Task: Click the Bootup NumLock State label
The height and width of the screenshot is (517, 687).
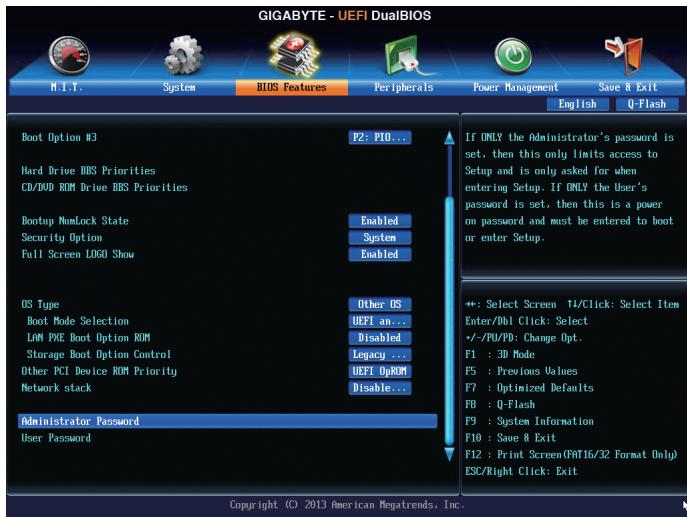Action: pos(75,220)
